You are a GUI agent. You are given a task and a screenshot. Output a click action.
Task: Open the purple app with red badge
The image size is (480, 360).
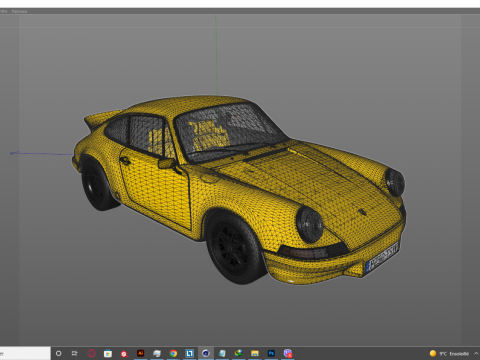(x=288, y=353)
